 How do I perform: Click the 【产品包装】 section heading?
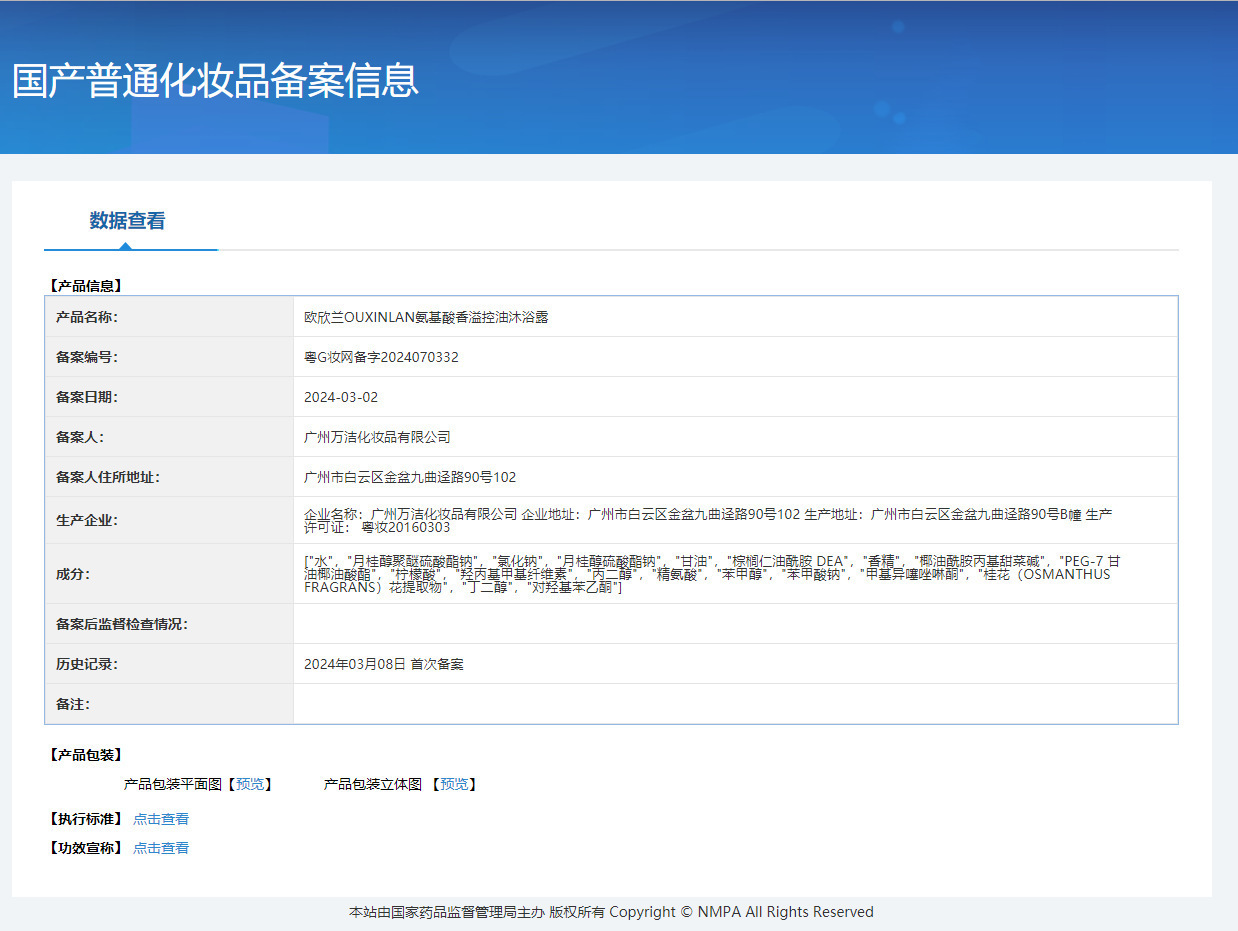point(84,755)
